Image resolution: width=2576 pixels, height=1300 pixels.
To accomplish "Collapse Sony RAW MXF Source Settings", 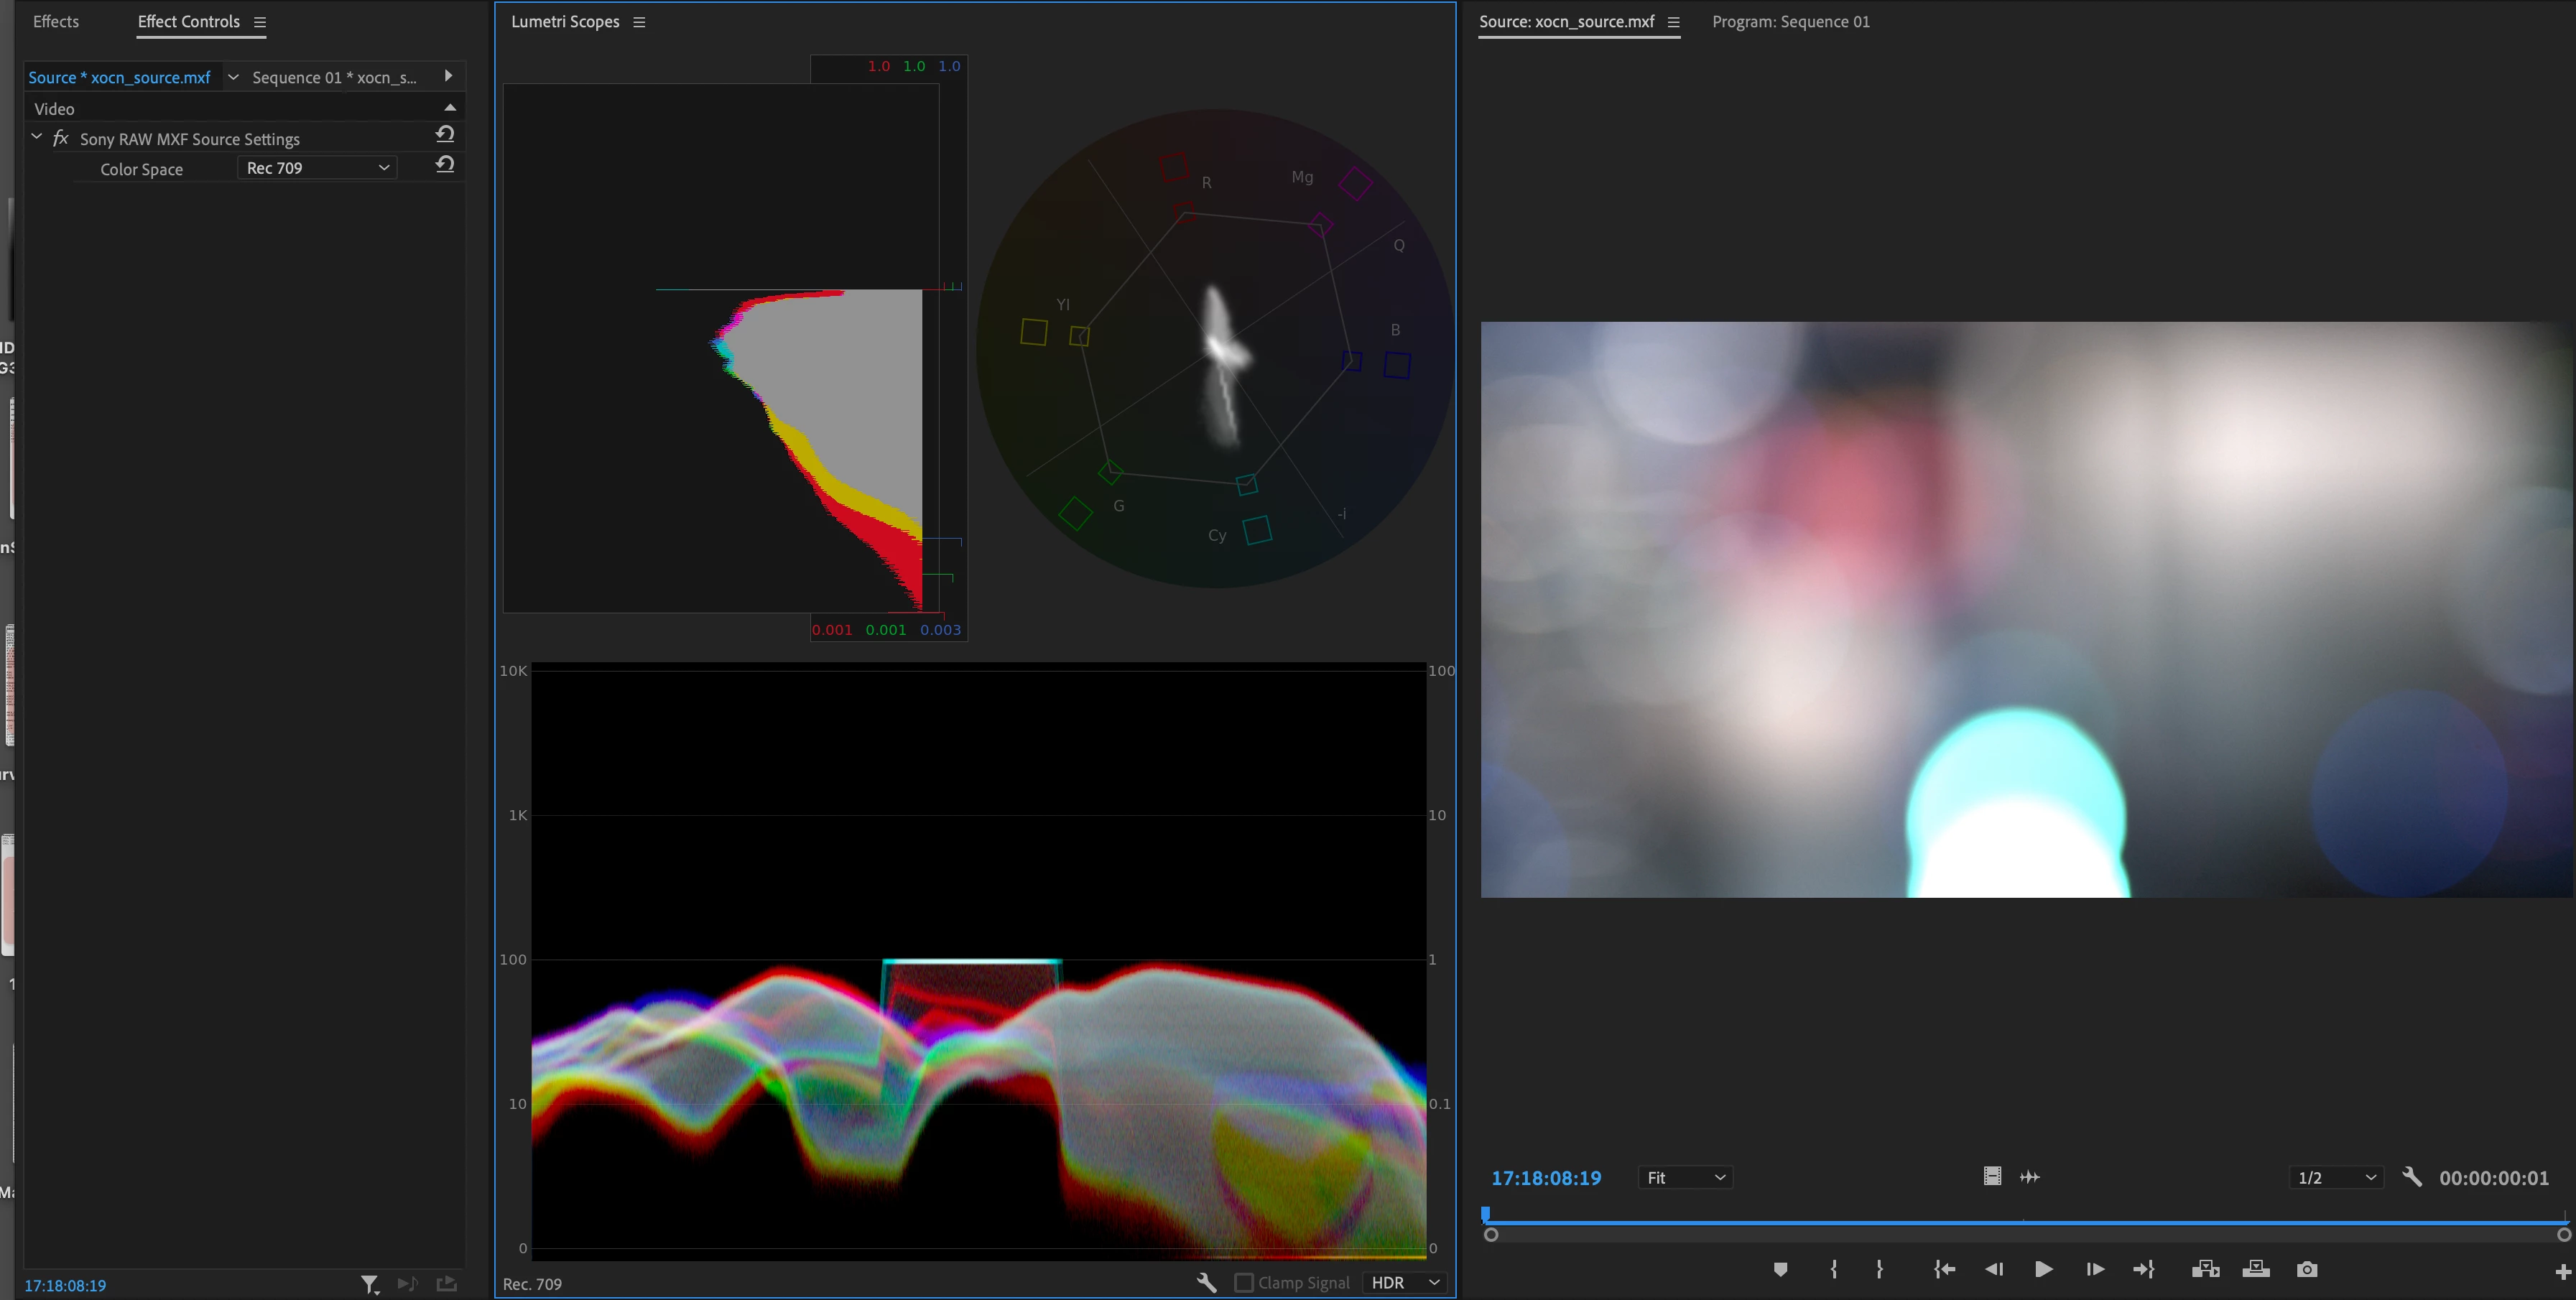I will 37,137.
